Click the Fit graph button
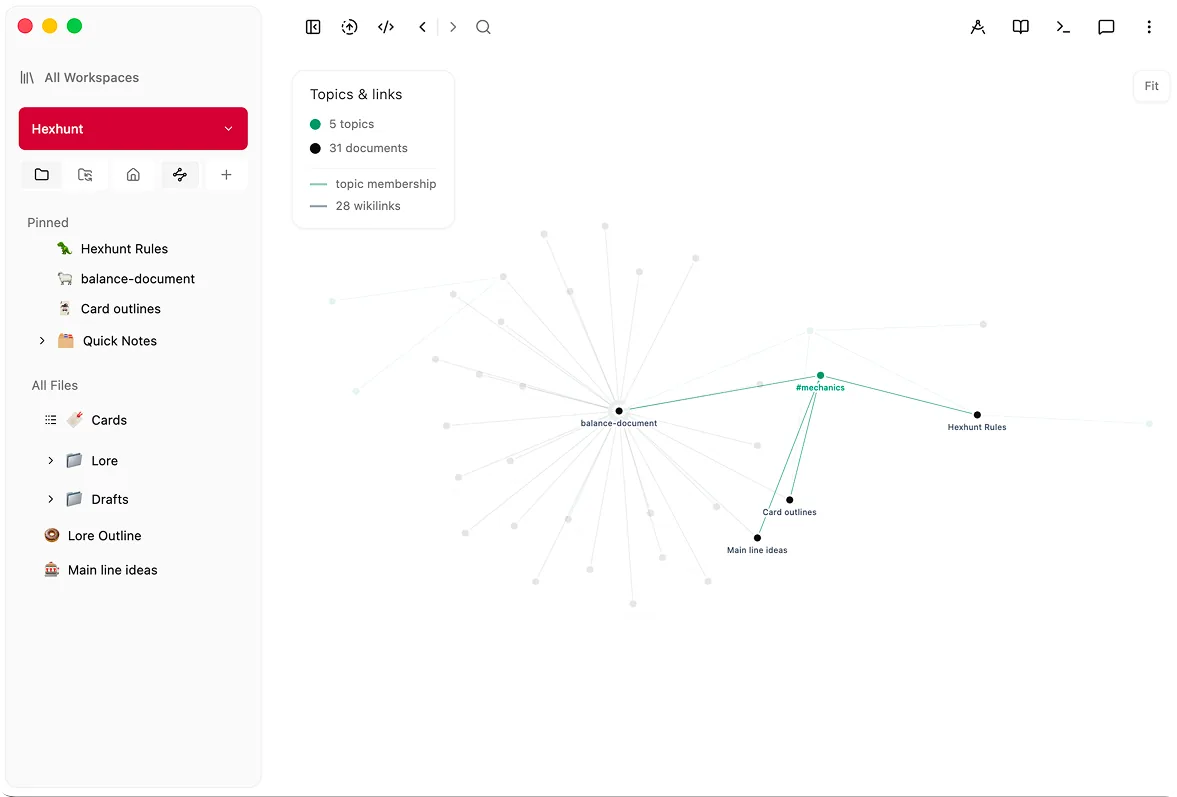Image resolution: width=1177 pixels, height=797 pixels. 1151,86
